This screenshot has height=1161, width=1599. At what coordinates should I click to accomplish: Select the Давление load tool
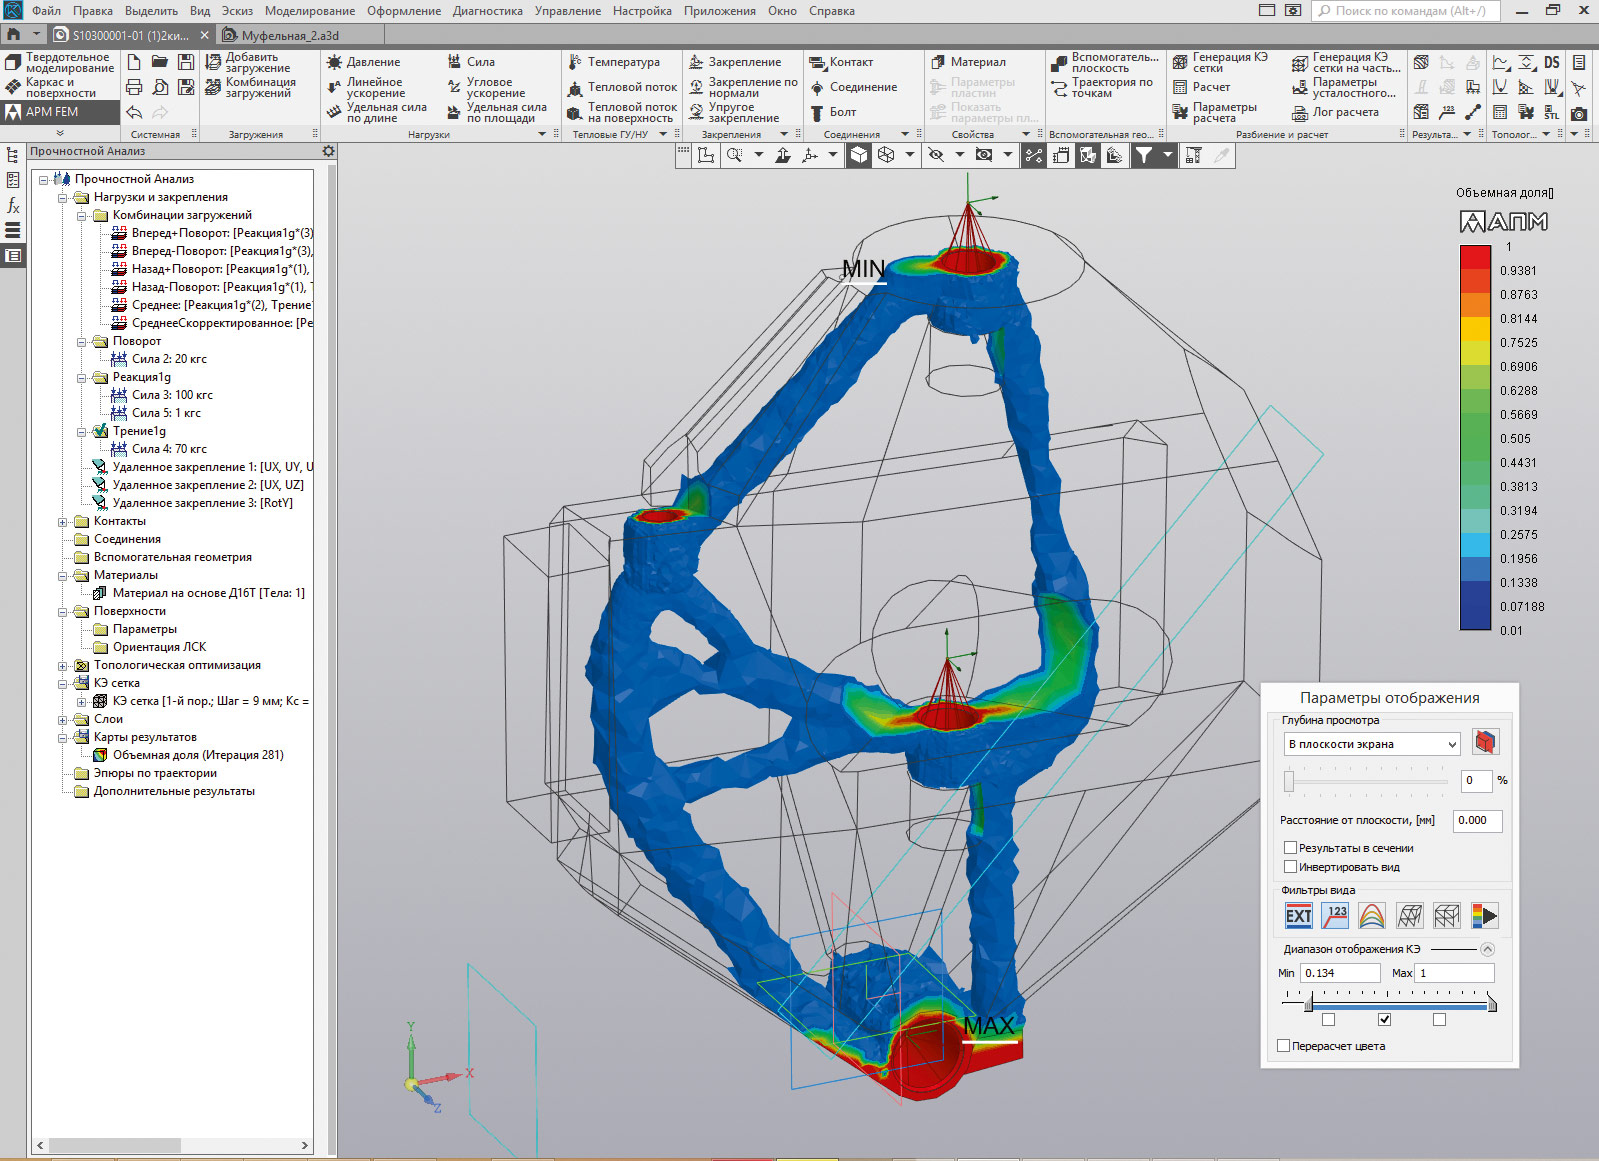(364, 62)
